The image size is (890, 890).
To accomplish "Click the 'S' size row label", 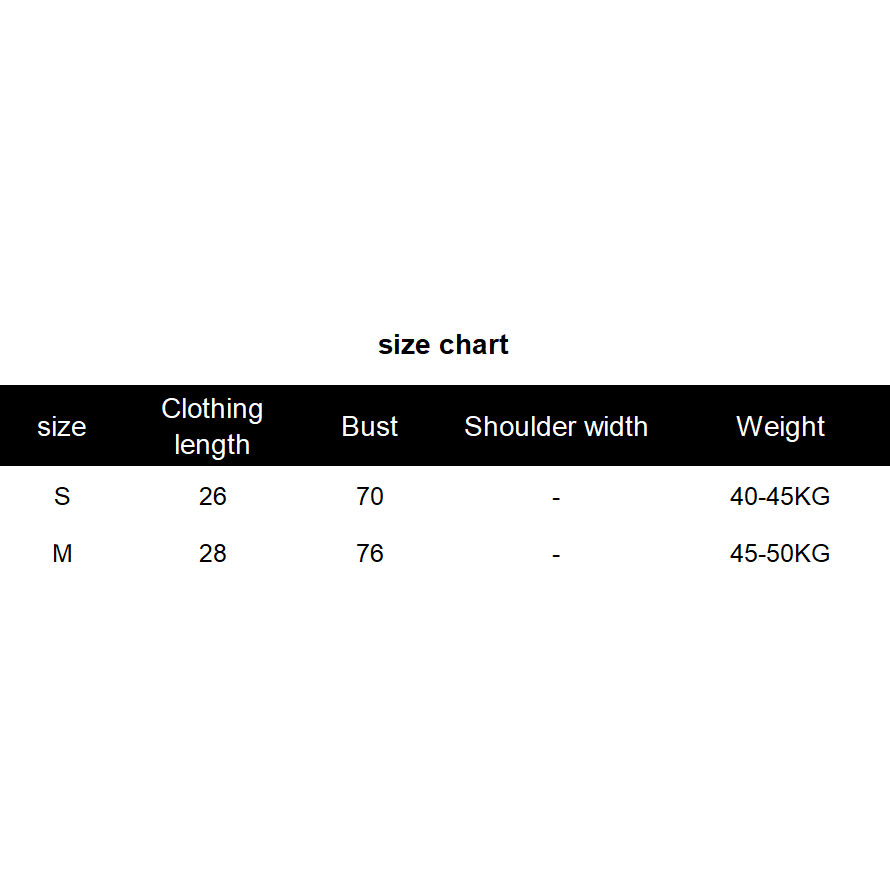I will (x=62, y=496).
